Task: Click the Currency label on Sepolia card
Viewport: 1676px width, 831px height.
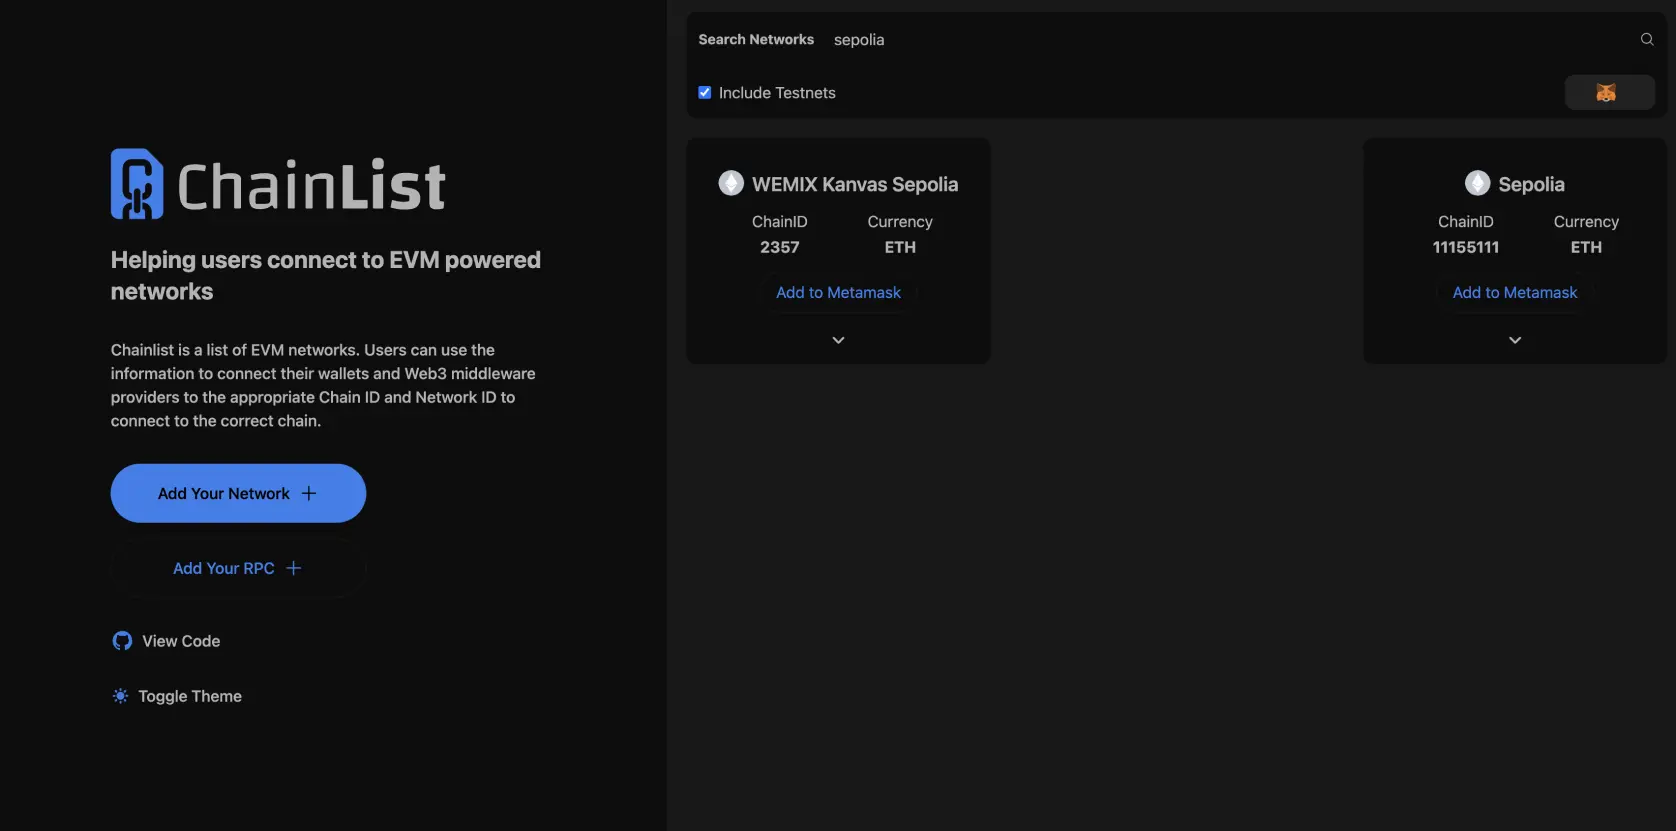Action: click(1586, 222)
